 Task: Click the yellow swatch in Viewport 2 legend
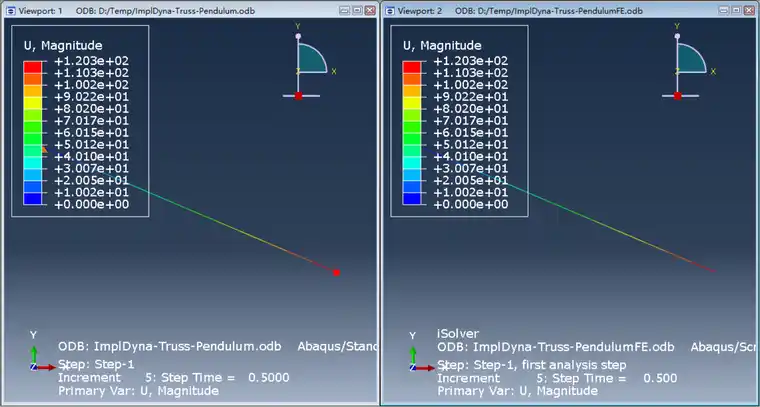click(412, 103)
